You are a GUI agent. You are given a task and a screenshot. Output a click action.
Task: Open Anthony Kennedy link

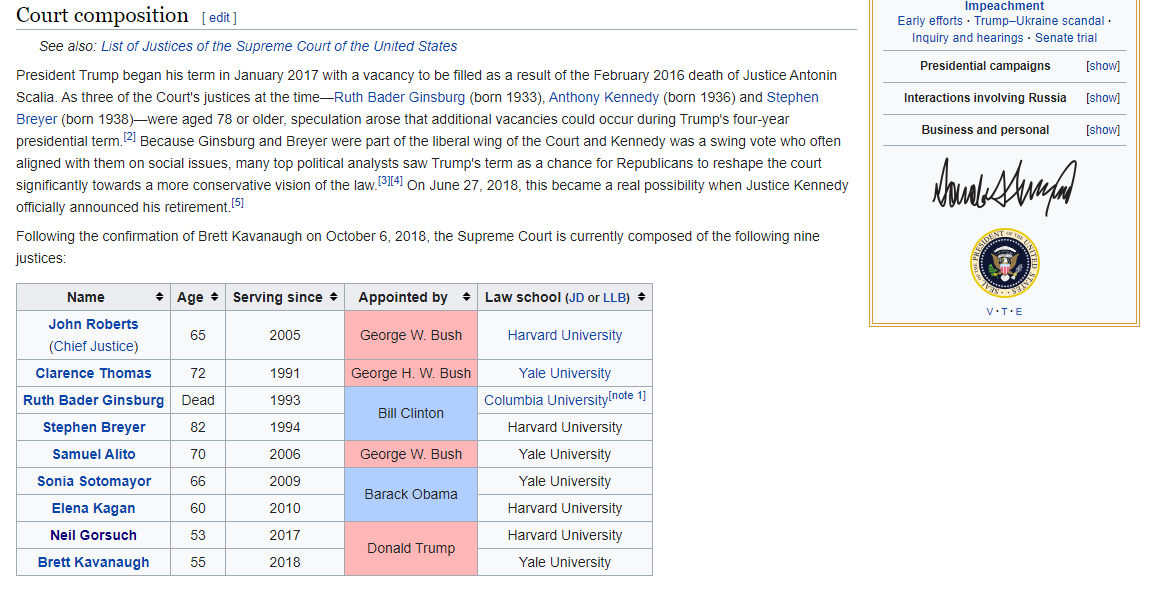click(x=604, y=97)
